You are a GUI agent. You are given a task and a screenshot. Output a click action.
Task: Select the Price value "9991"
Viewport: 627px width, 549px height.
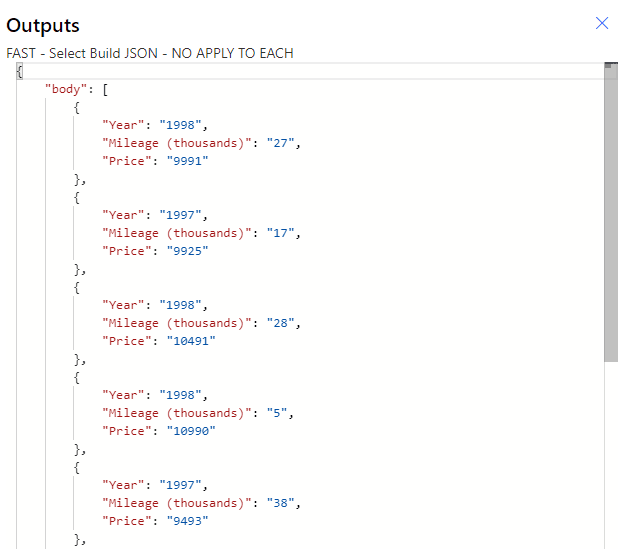pos(183,161)
